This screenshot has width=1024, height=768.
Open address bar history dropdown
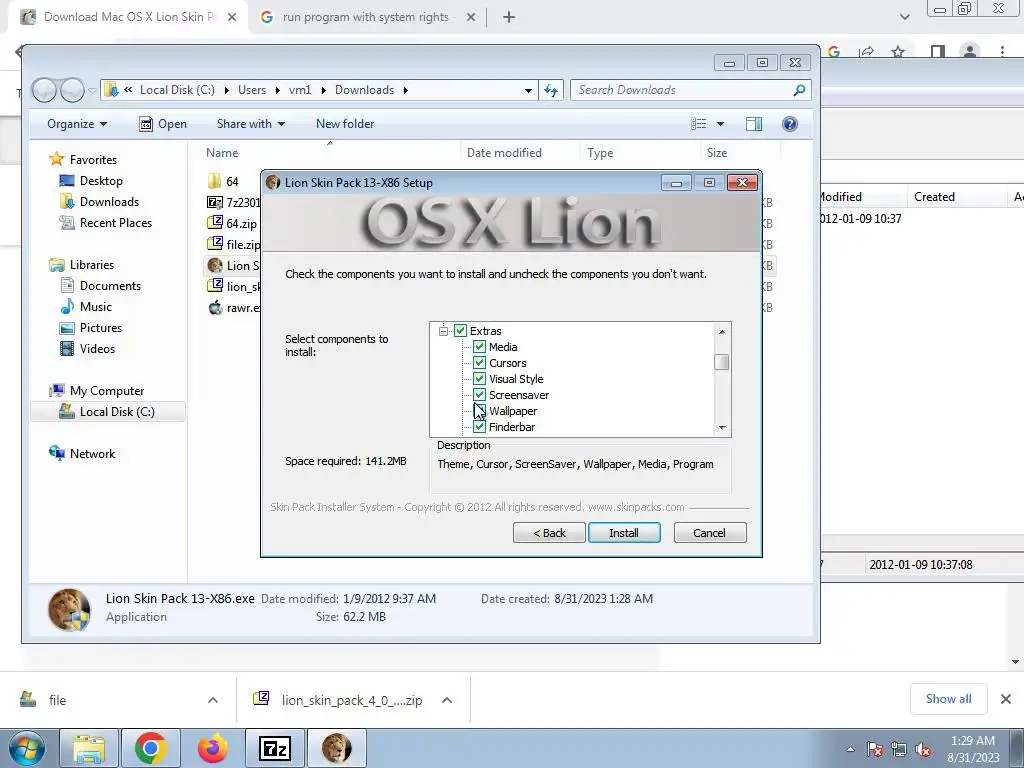528,90
